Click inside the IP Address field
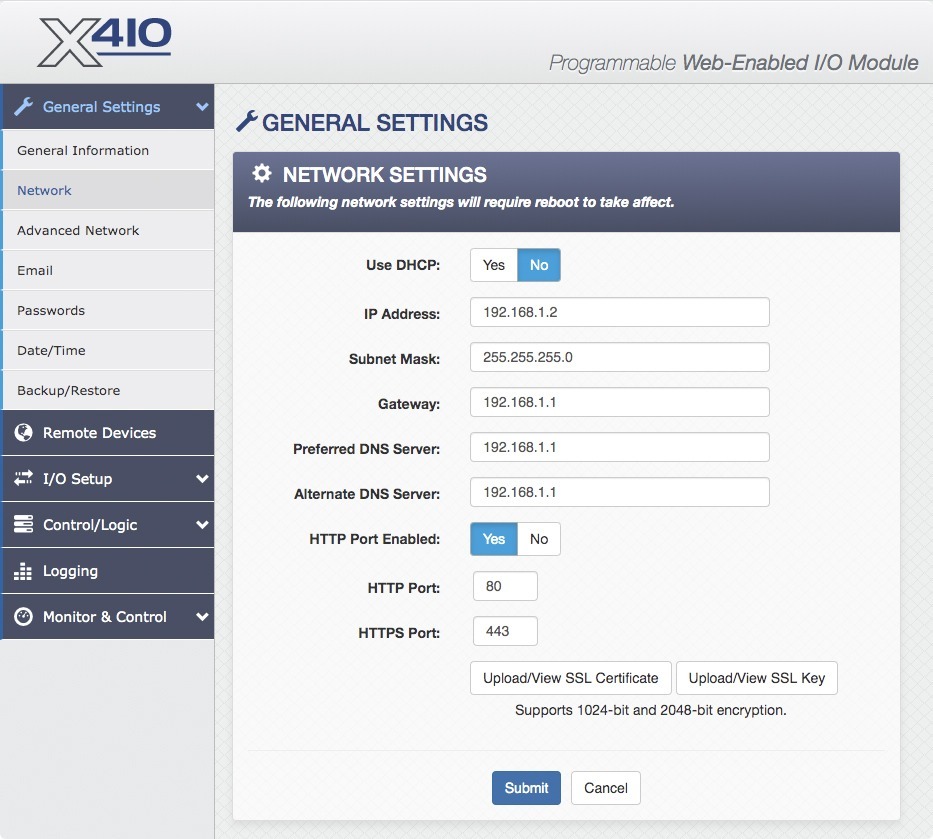Image resolution: width=933 pixels, height=839 pixels. (619, 312)
